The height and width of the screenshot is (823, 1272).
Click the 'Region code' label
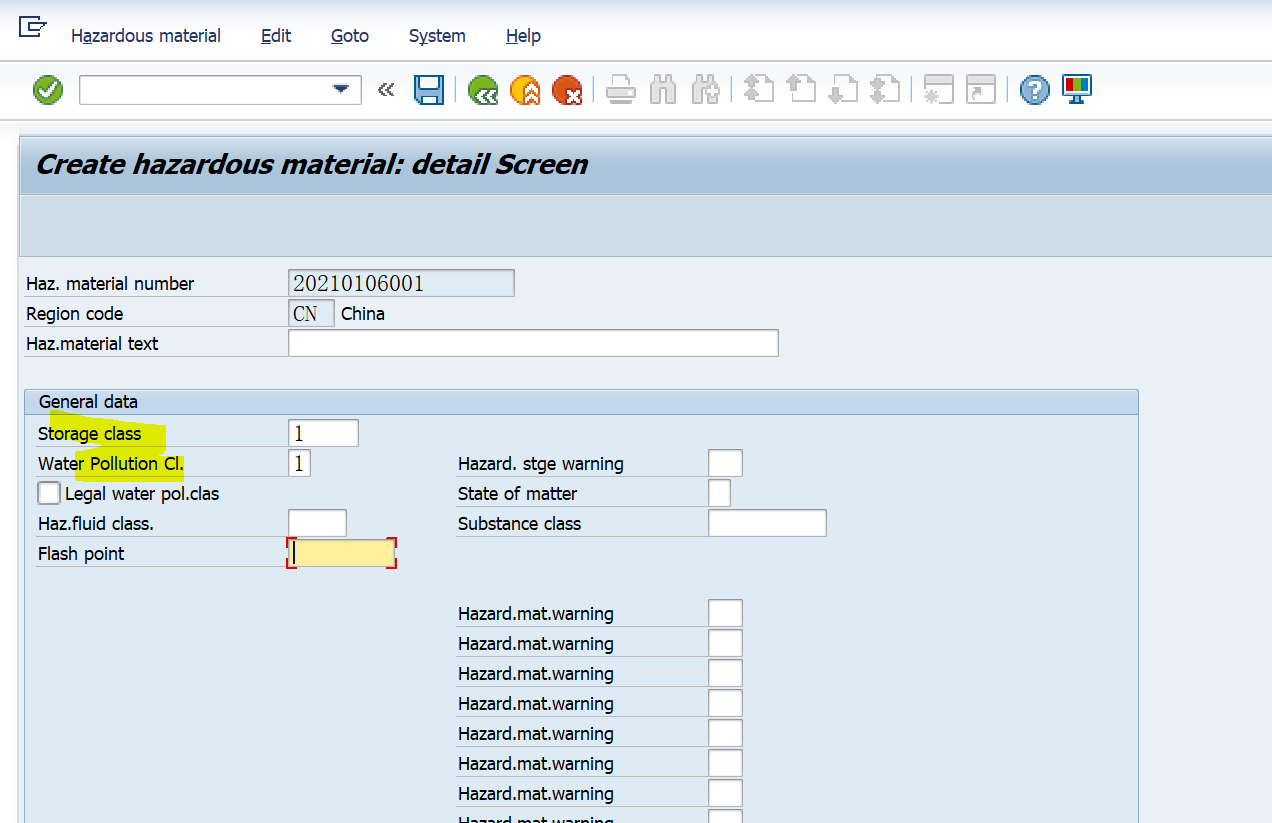coord(75,313)
